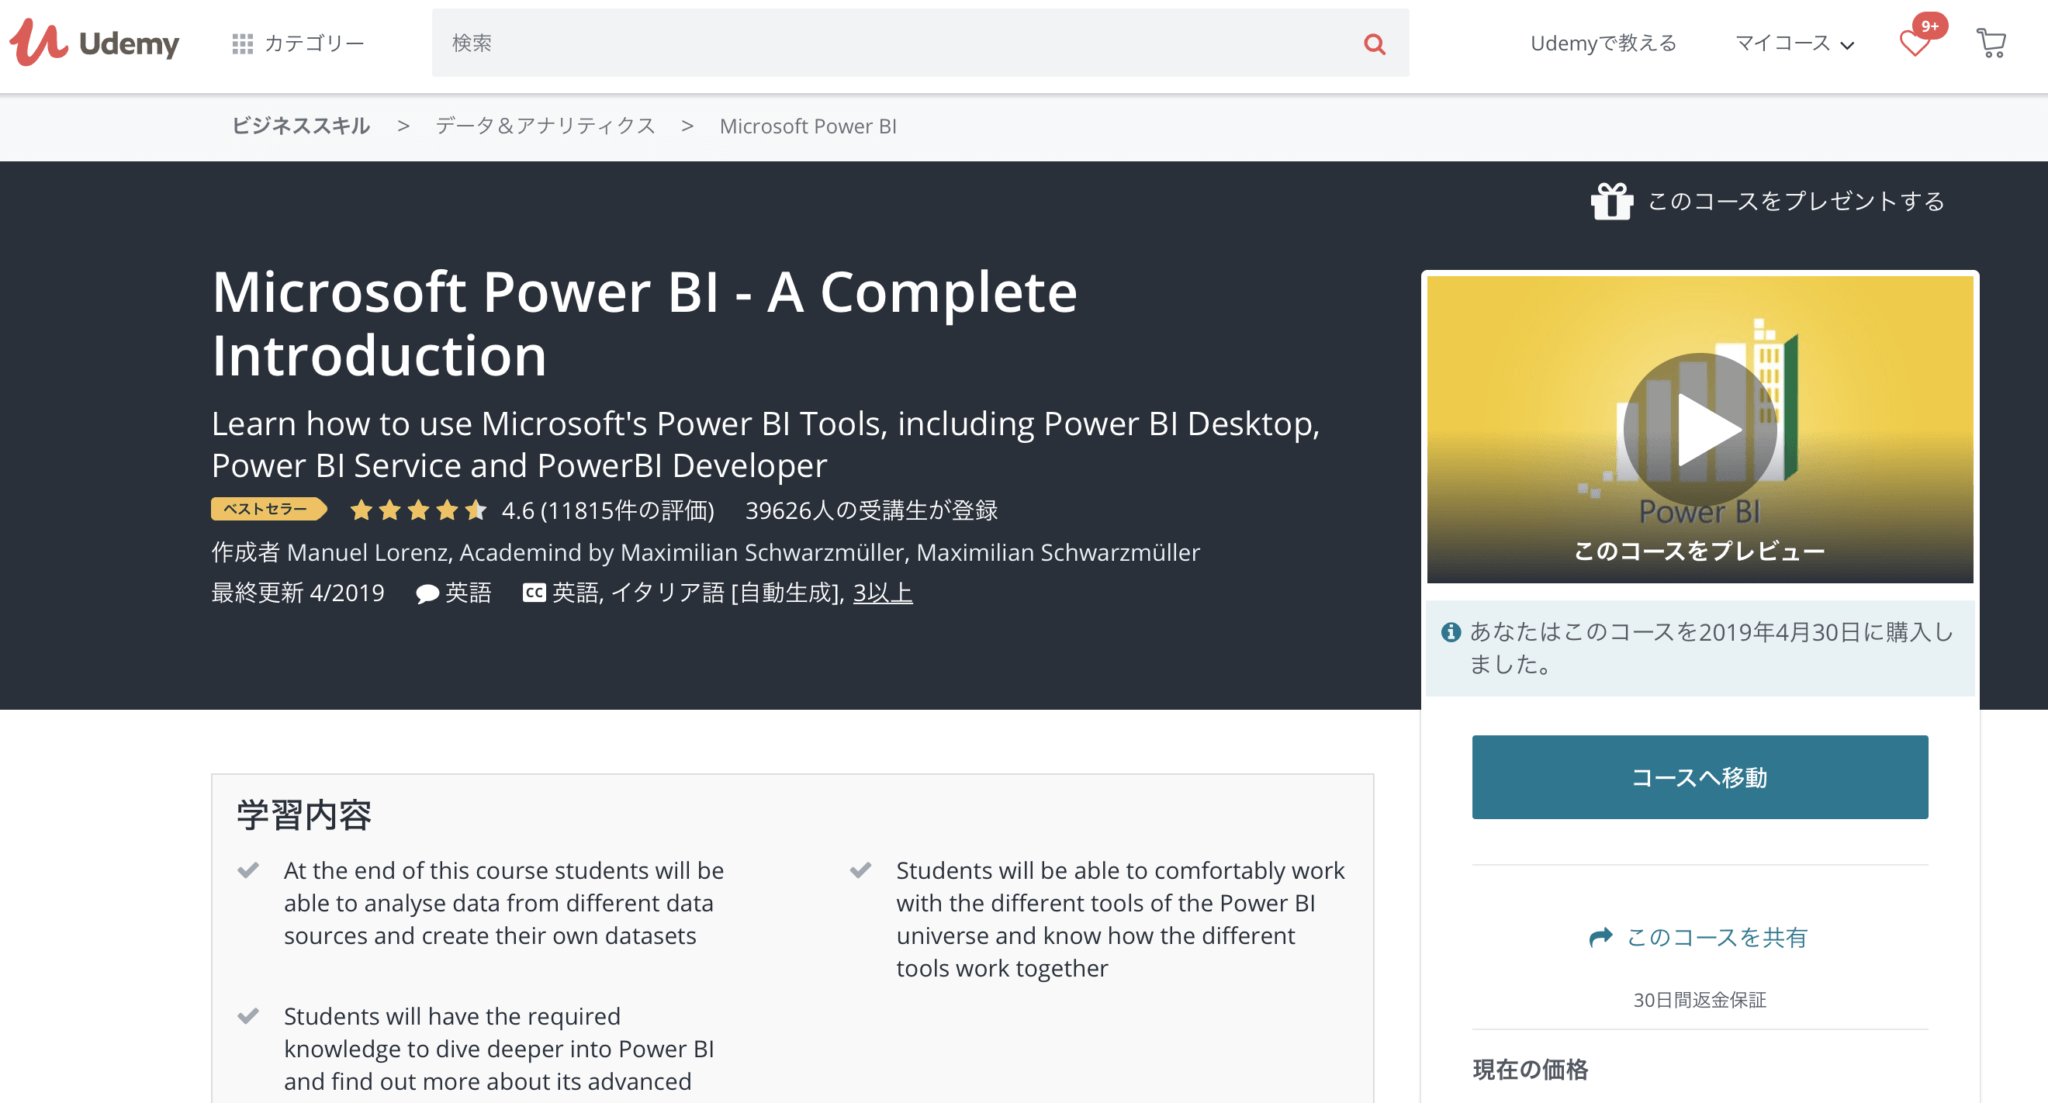Go to データ&アナリティクス breadcrumb

click(x=545, y=126)
